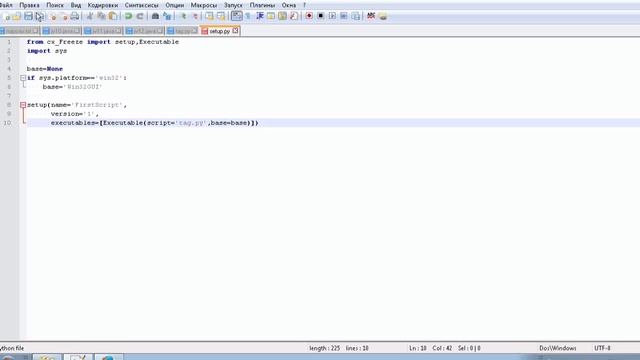Toggle the Word wrap toolbar button
The image size is (640, 360).
pos(236,16)
